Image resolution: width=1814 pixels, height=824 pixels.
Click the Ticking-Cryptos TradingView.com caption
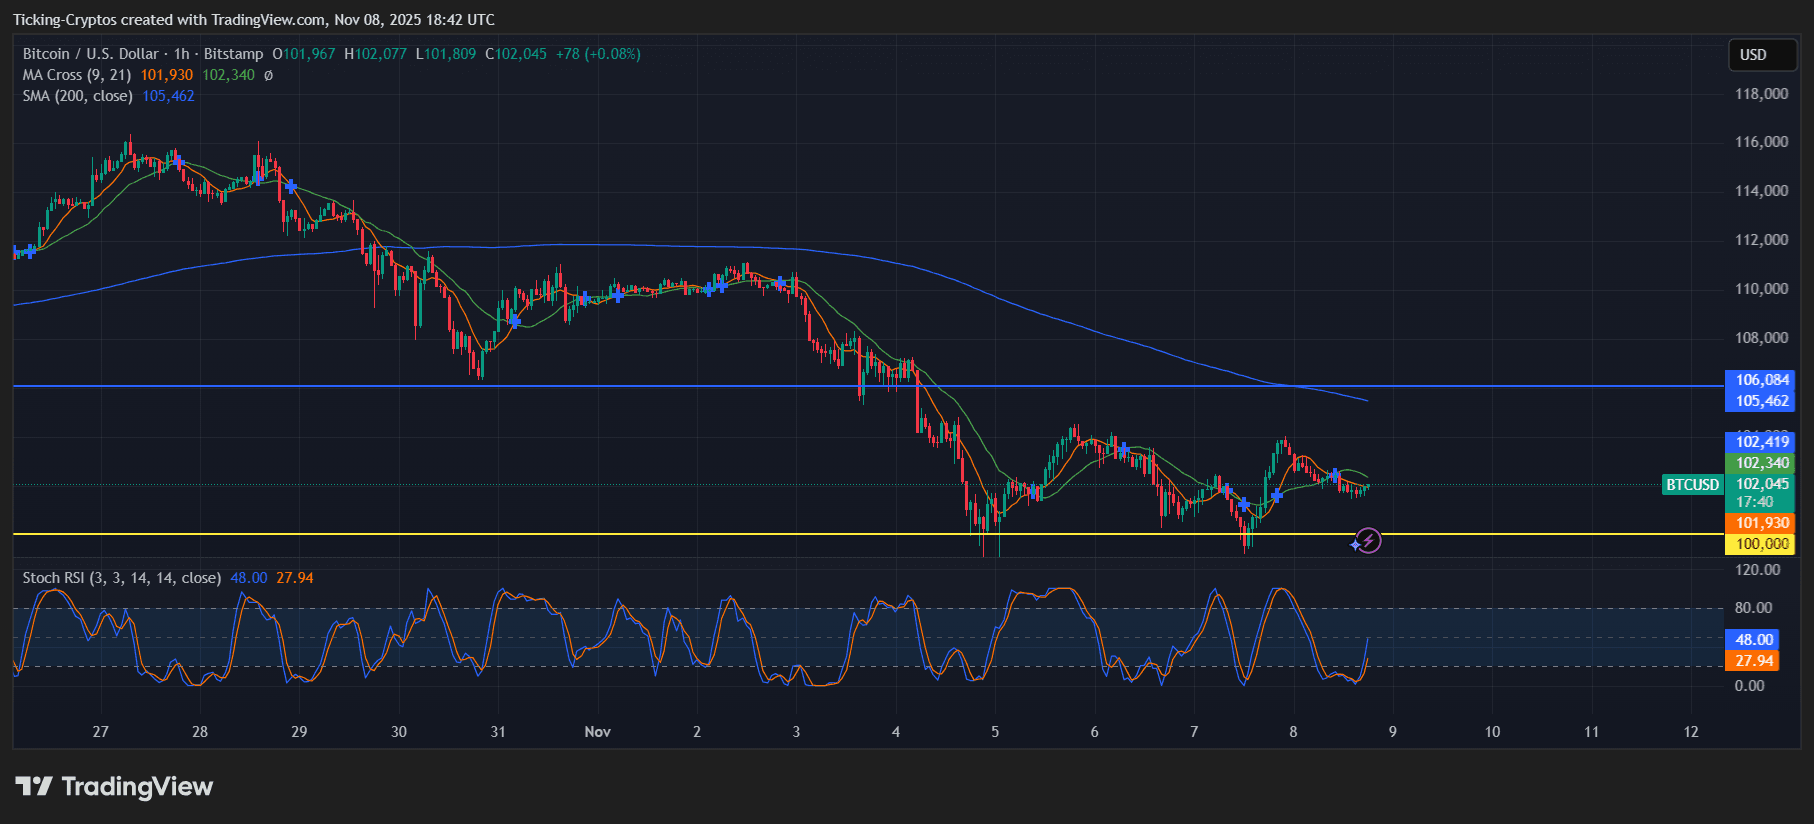[254, 20]
